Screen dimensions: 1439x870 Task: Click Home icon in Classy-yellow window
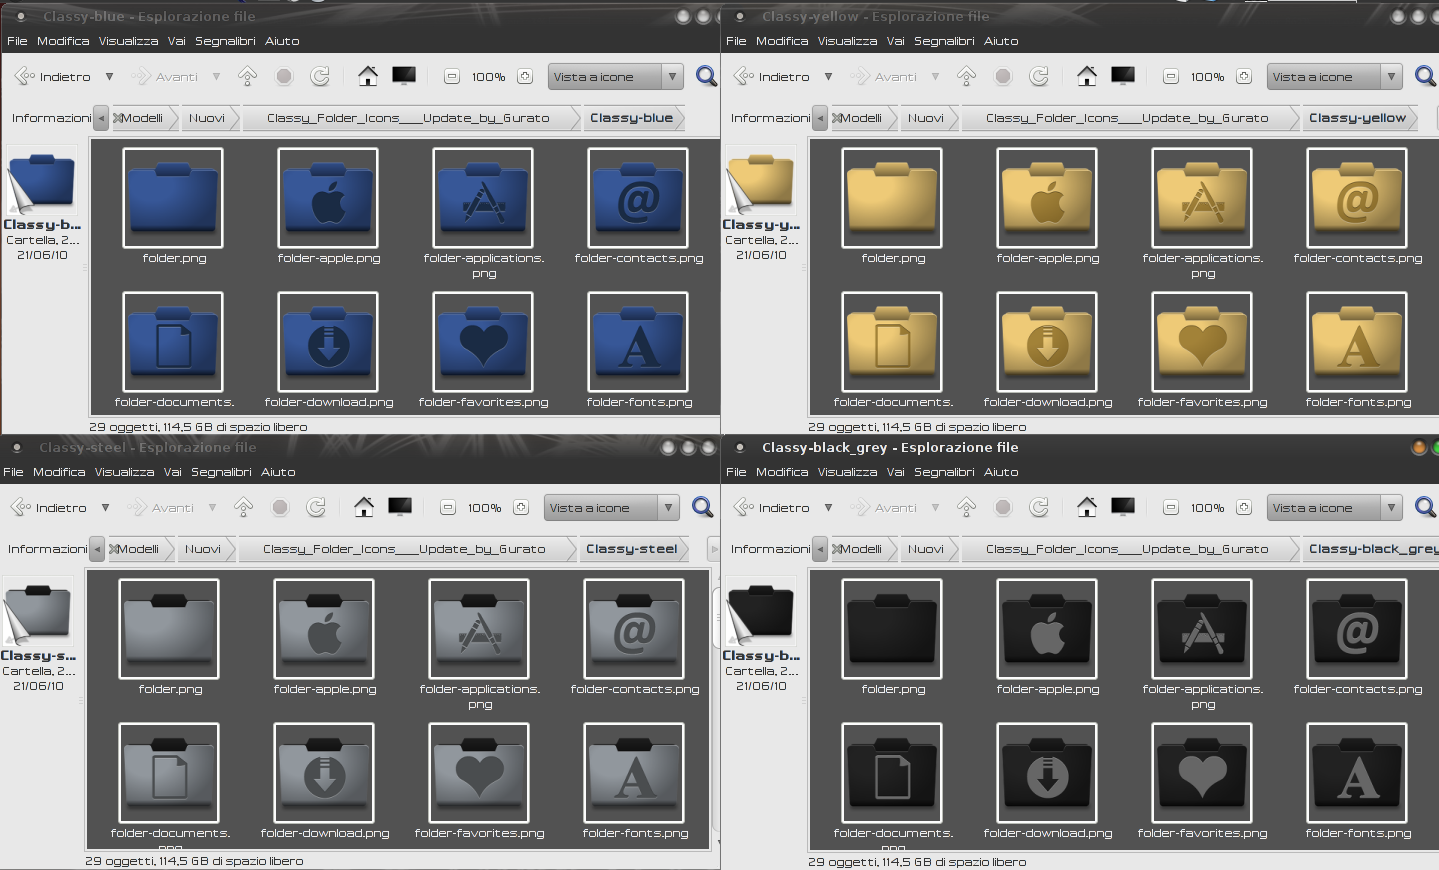pyautogui.click(x=1086, y=76)
